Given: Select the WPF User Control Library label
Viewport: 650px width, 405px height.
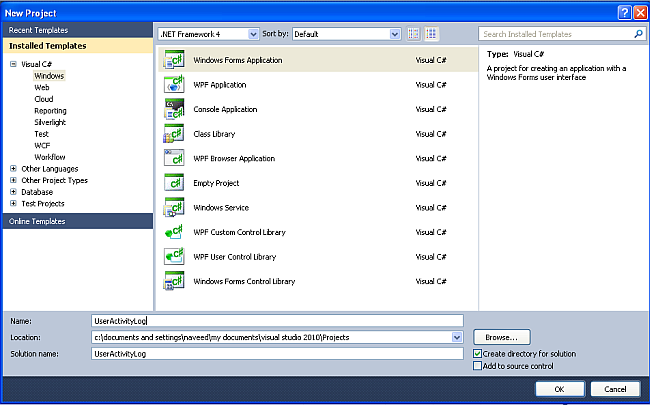Looking at the screenshot, I should pos(235,257).
